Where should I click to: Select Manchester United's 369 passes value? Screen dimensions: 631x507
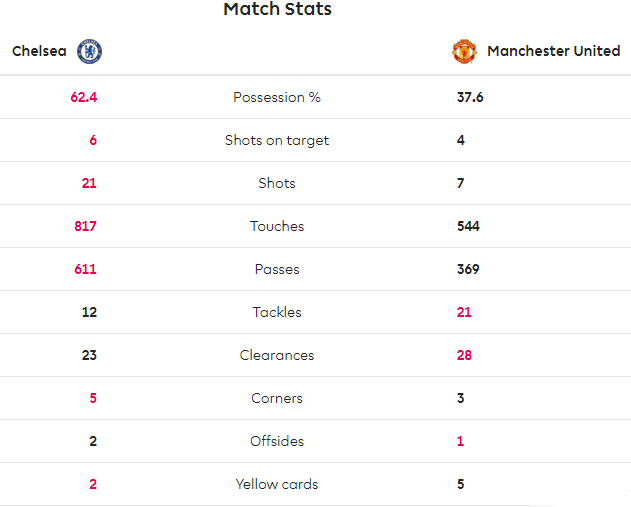[x=468, y=269]
